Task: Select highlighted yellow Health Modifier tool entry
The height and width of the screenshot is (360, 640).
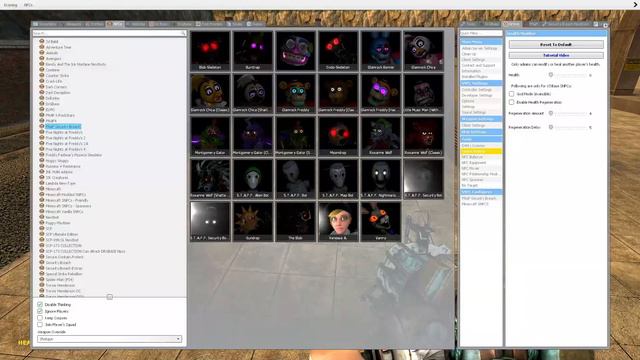Action: coord(481,151)
